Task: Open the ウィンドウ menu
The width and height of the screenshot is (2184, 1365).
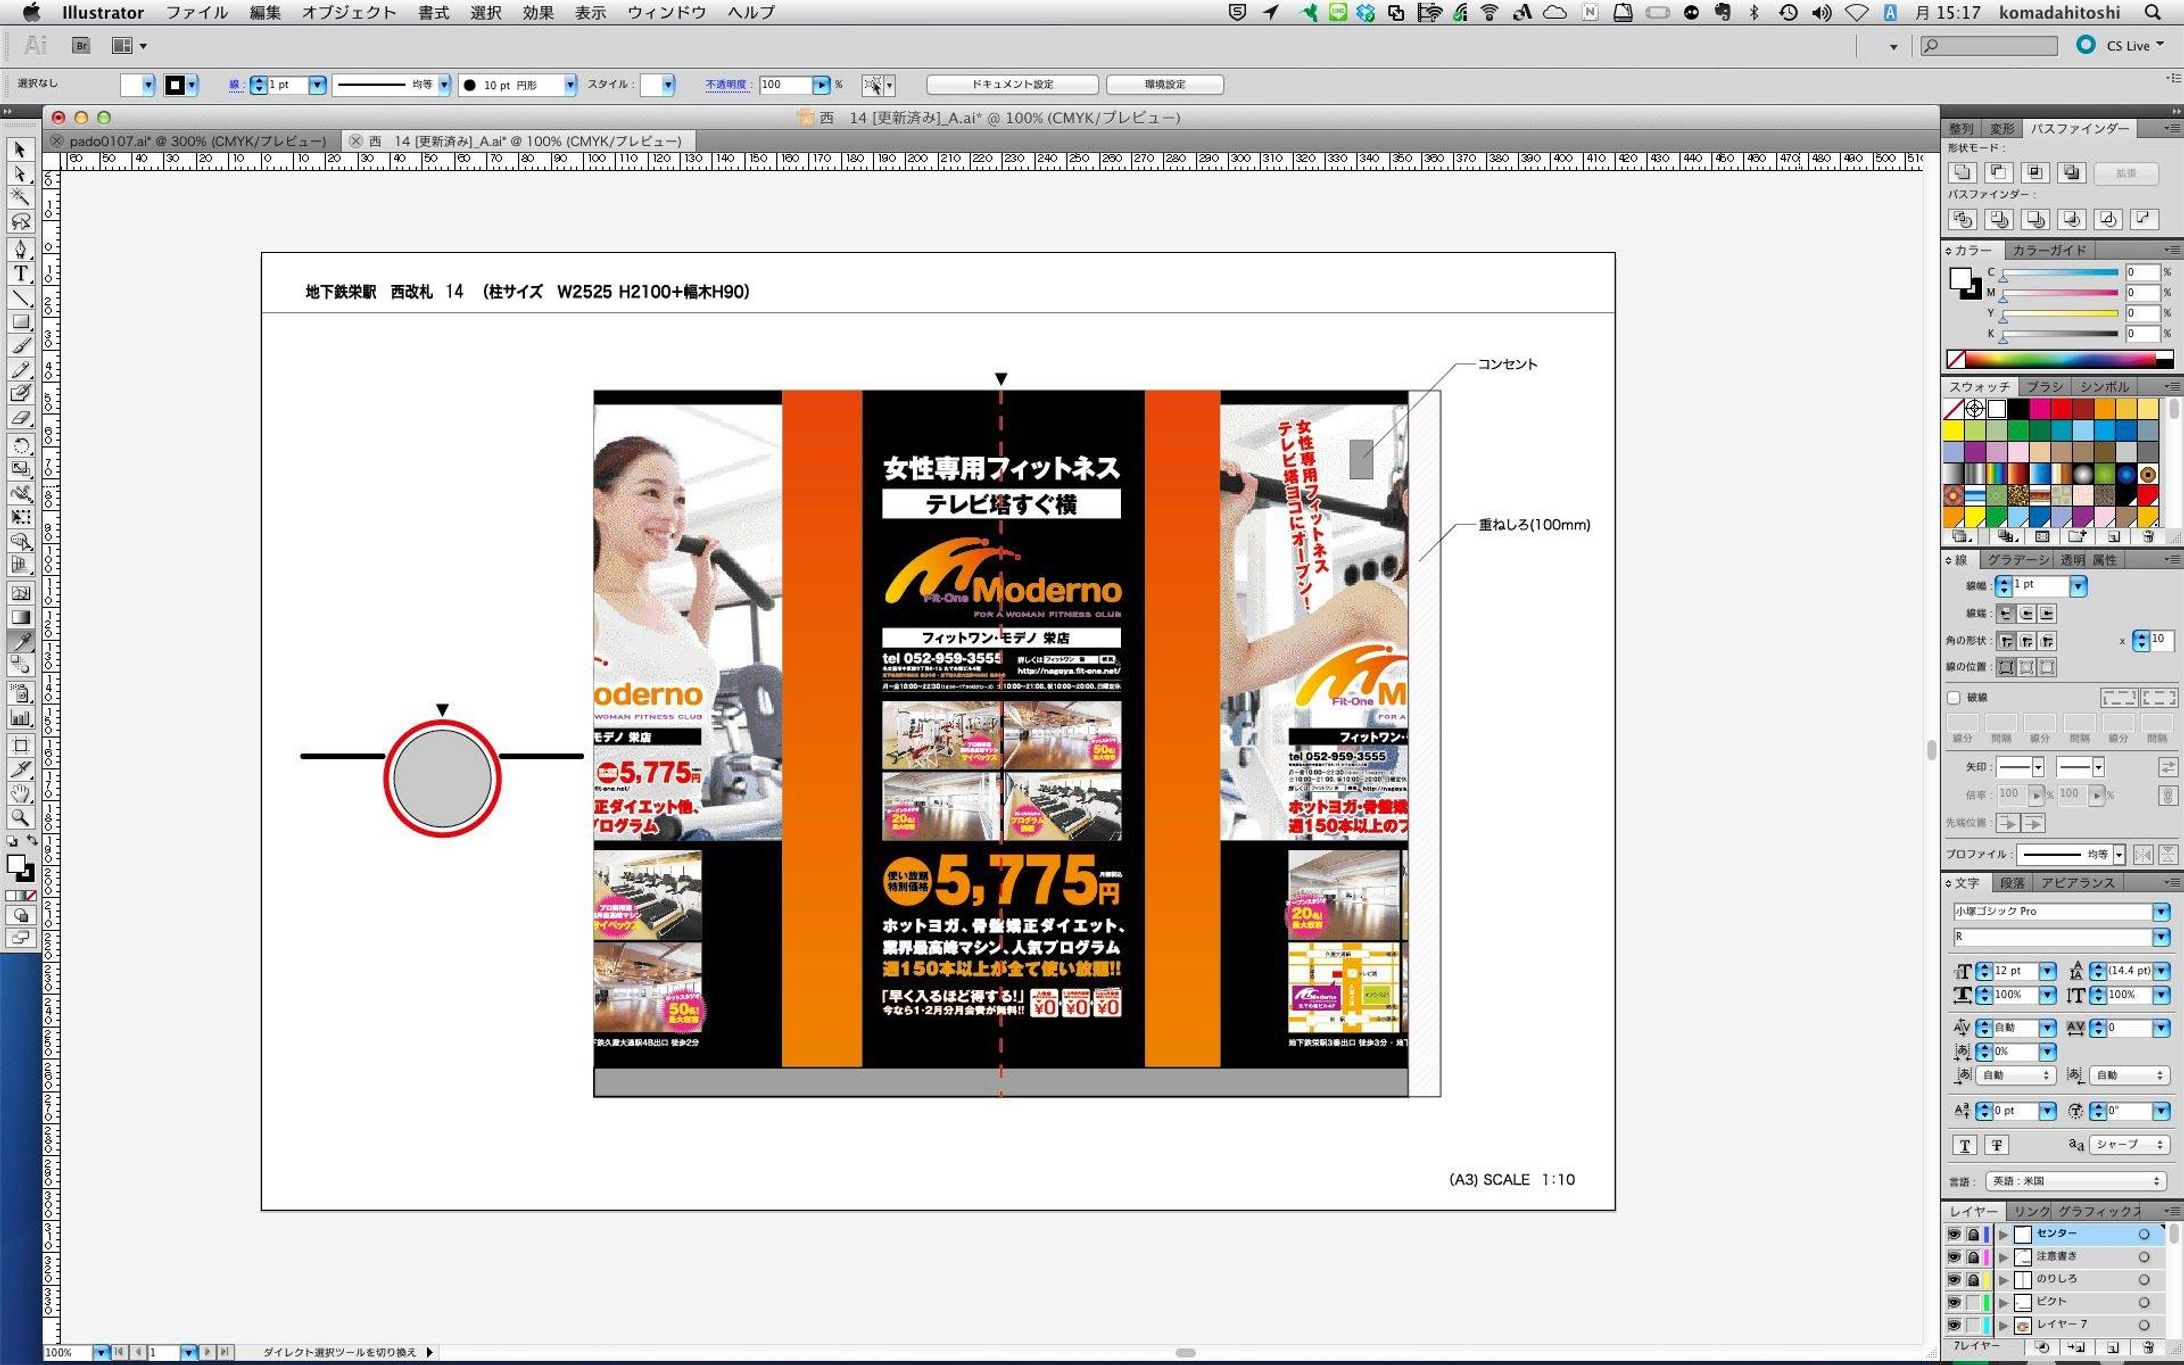Action: click(x=665, y=12)
